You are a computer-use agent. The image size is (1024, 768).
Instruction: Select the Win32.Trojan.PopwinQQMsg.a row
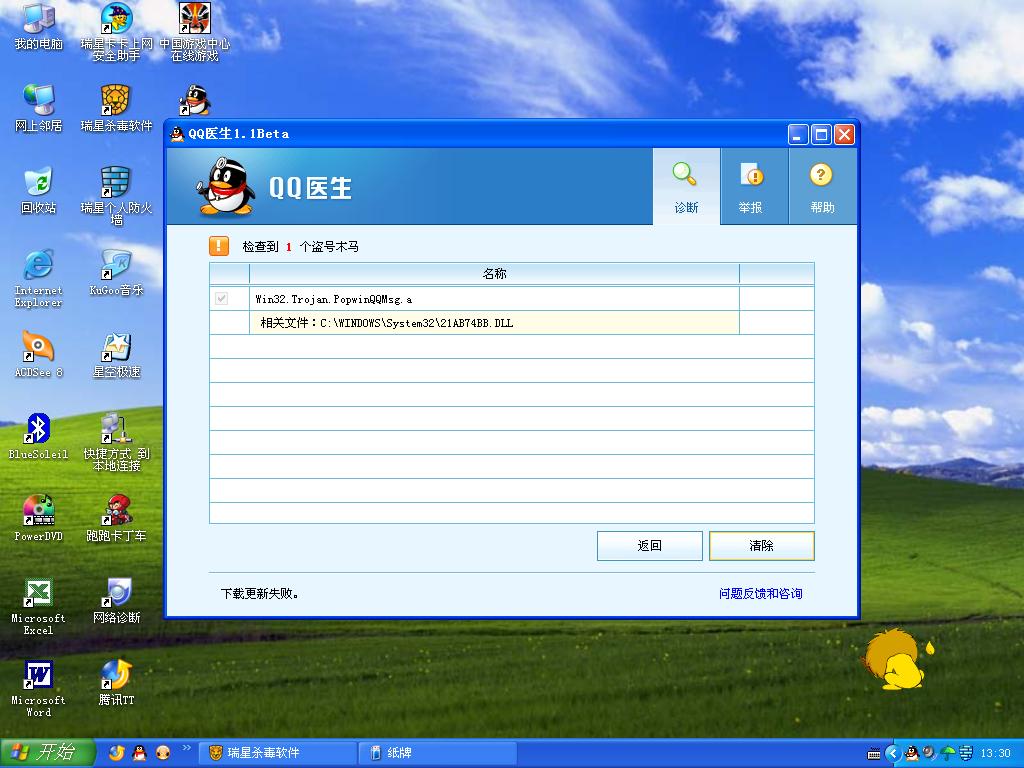(x=512, y=299)
